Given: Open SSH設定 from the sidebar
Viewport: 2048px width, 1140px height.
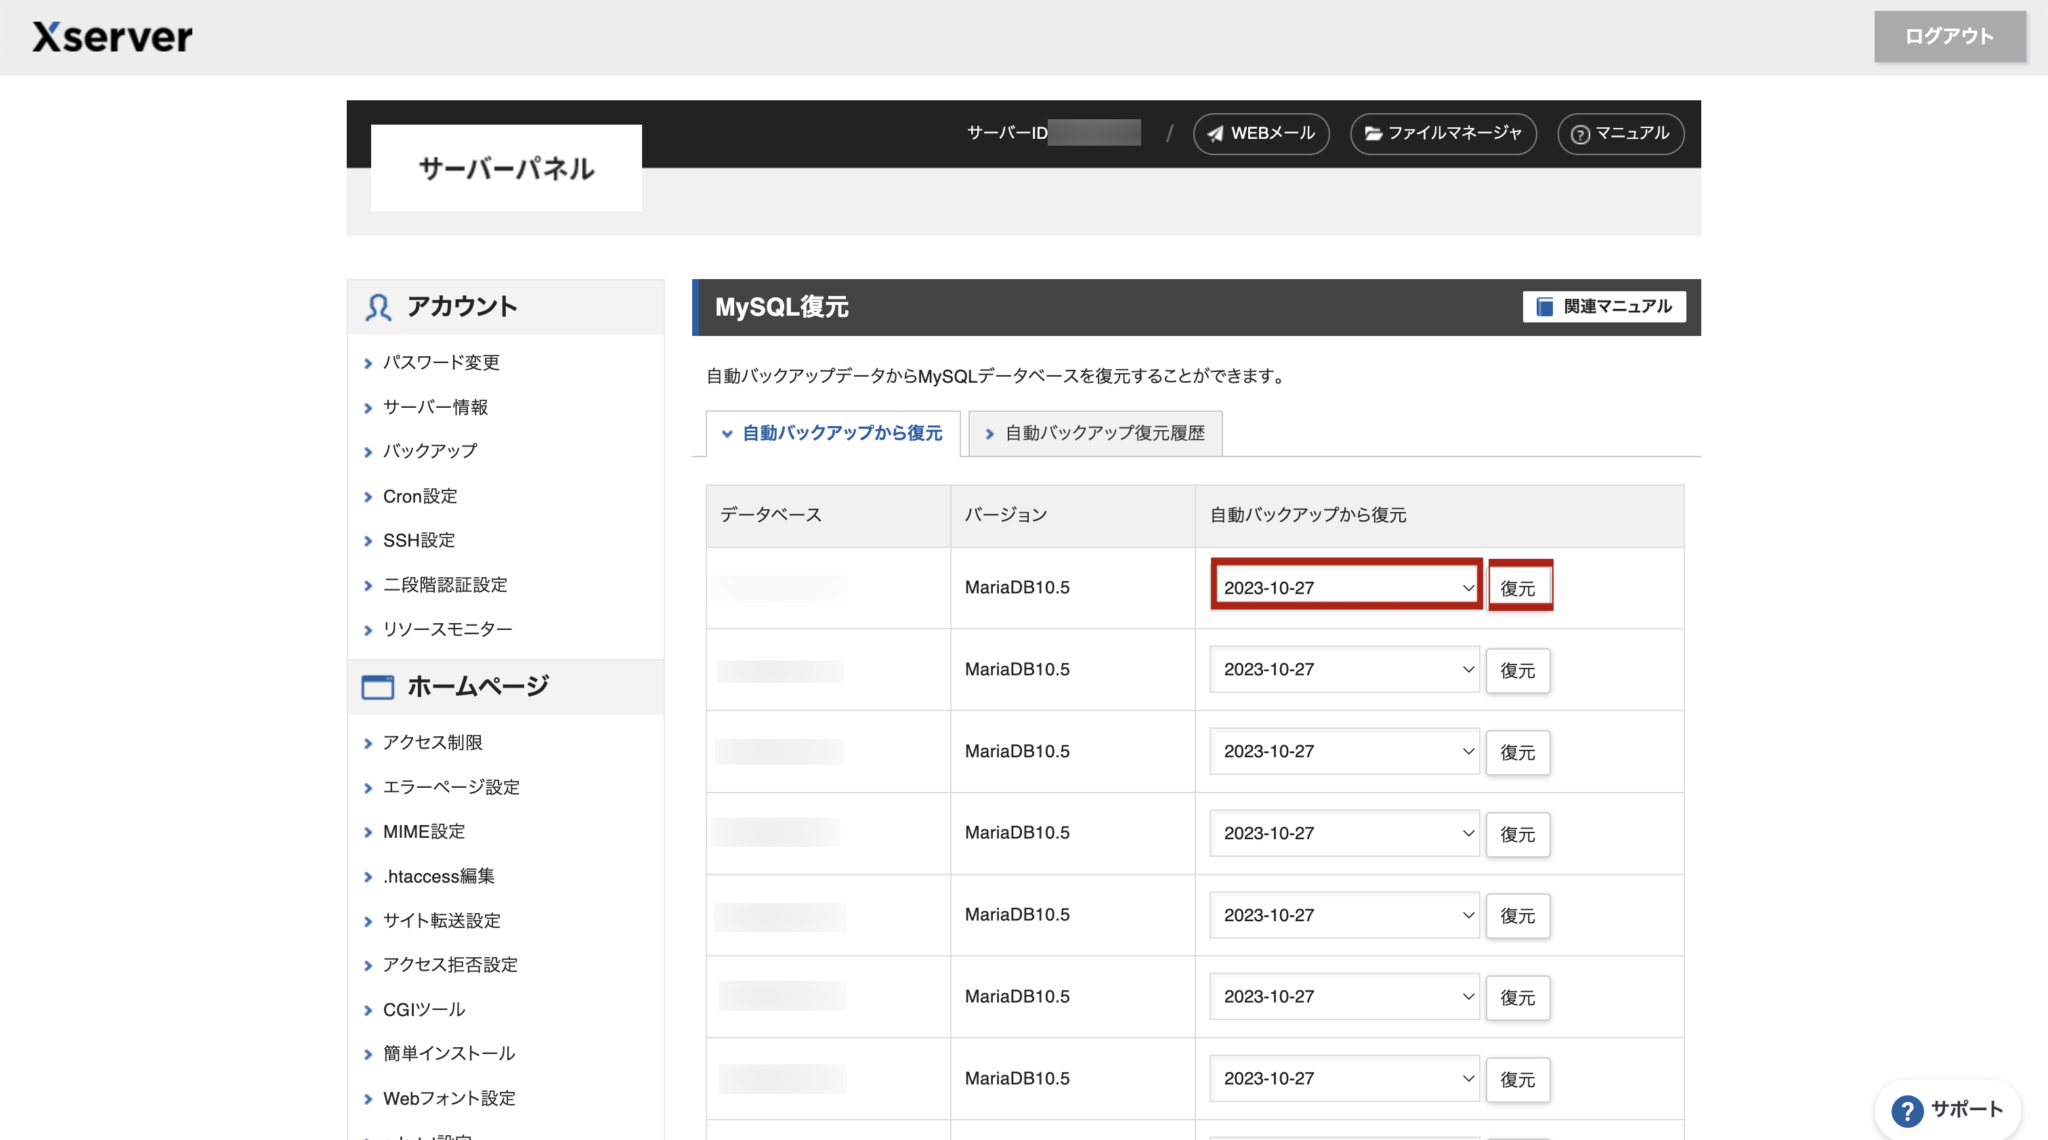Looking at the screenshot, I should pyautogui.click(x=418, y=540).
